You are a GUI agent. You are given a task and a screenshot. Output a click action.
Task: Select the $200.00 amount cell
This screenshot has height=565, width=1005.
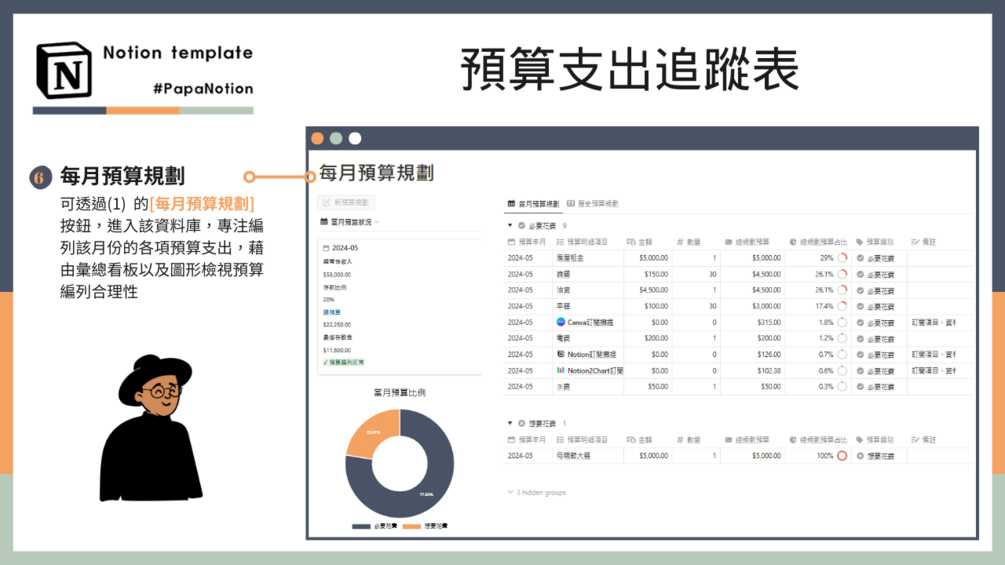[656, 338]
